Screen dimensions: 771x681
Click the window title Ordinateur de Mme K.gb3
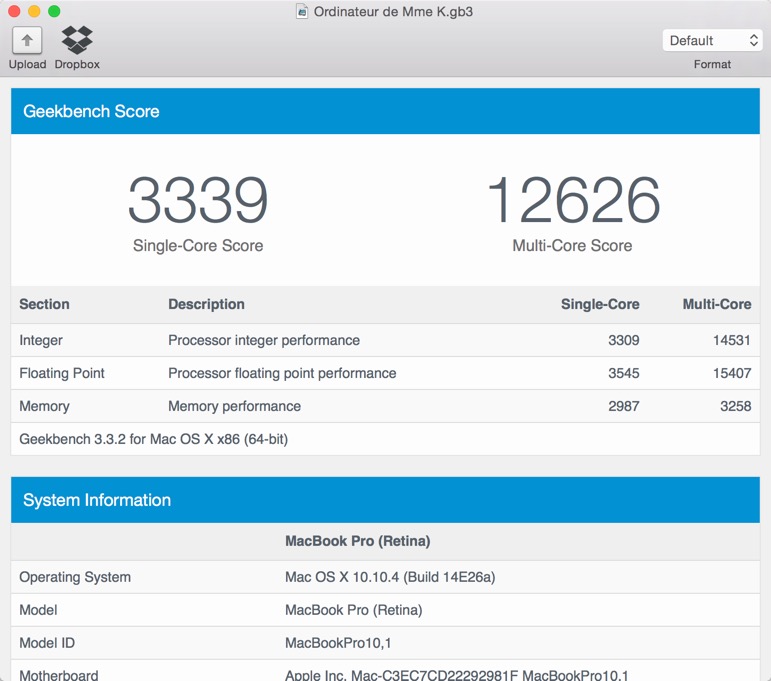[x=393, y=11]
